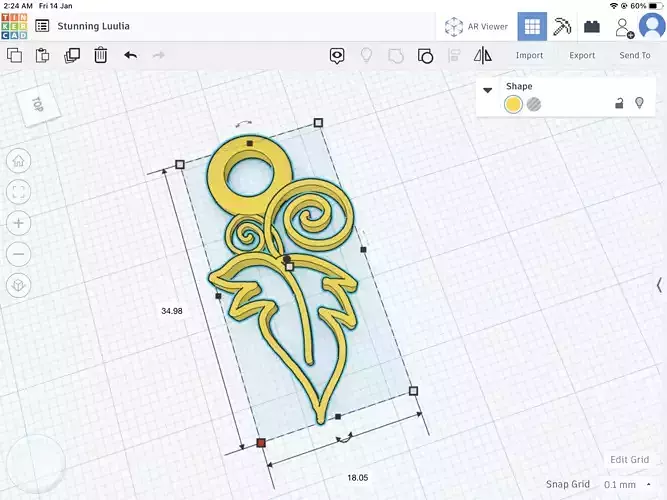Click the TOP view cube

point(38,105)
